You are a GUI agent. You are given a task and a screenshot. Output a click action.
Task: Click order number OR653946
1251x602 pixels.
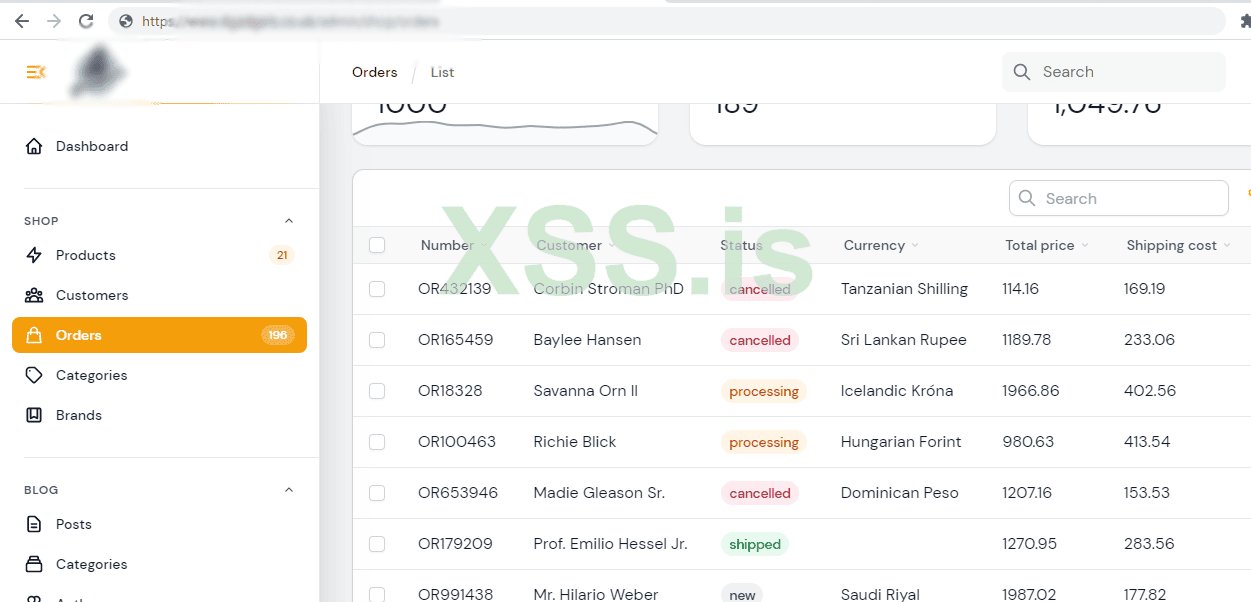pos(458,493)
